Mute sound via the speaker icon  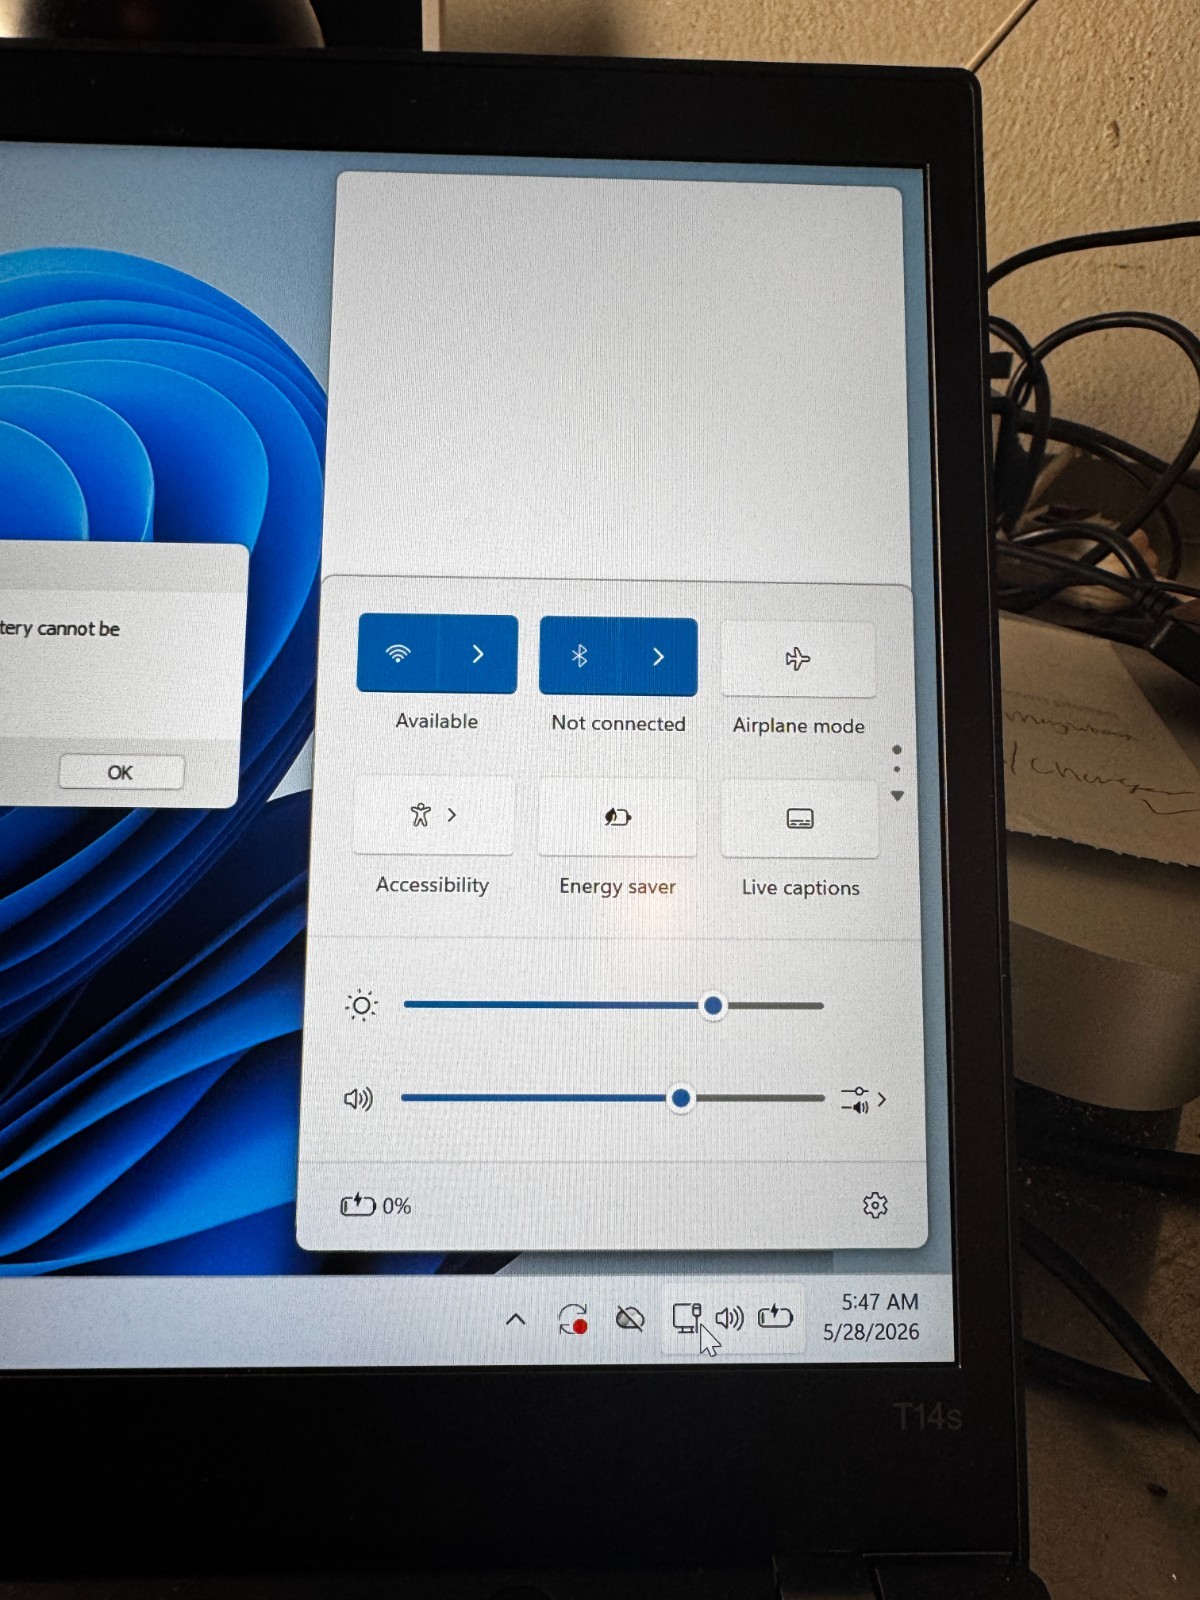pos(358,1099)
